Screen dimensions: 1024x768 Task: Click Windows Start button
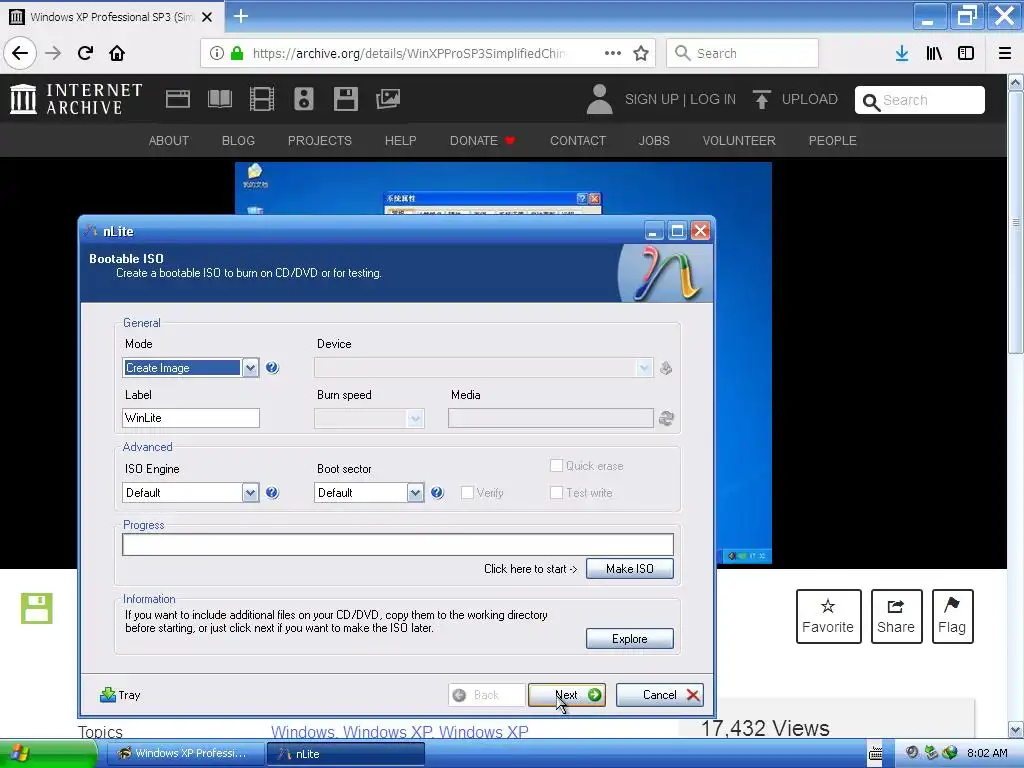point(46,753)
